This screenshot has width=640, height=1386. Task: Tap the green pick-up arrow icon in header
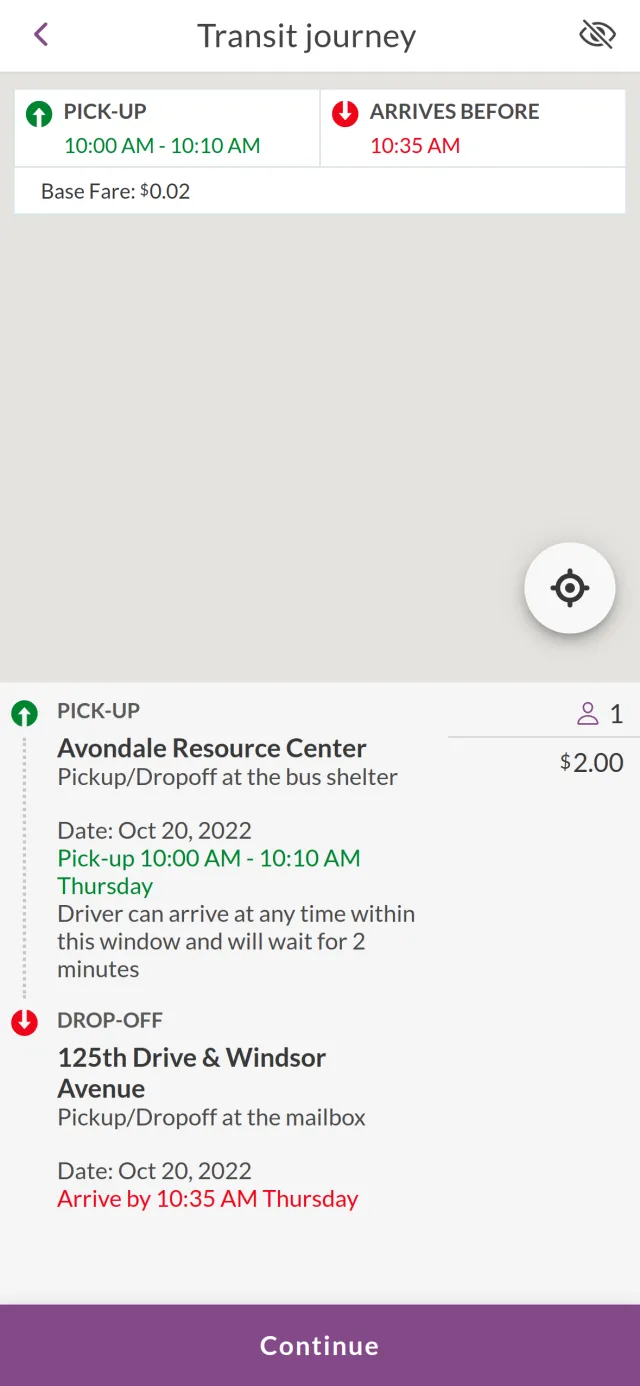39,114
